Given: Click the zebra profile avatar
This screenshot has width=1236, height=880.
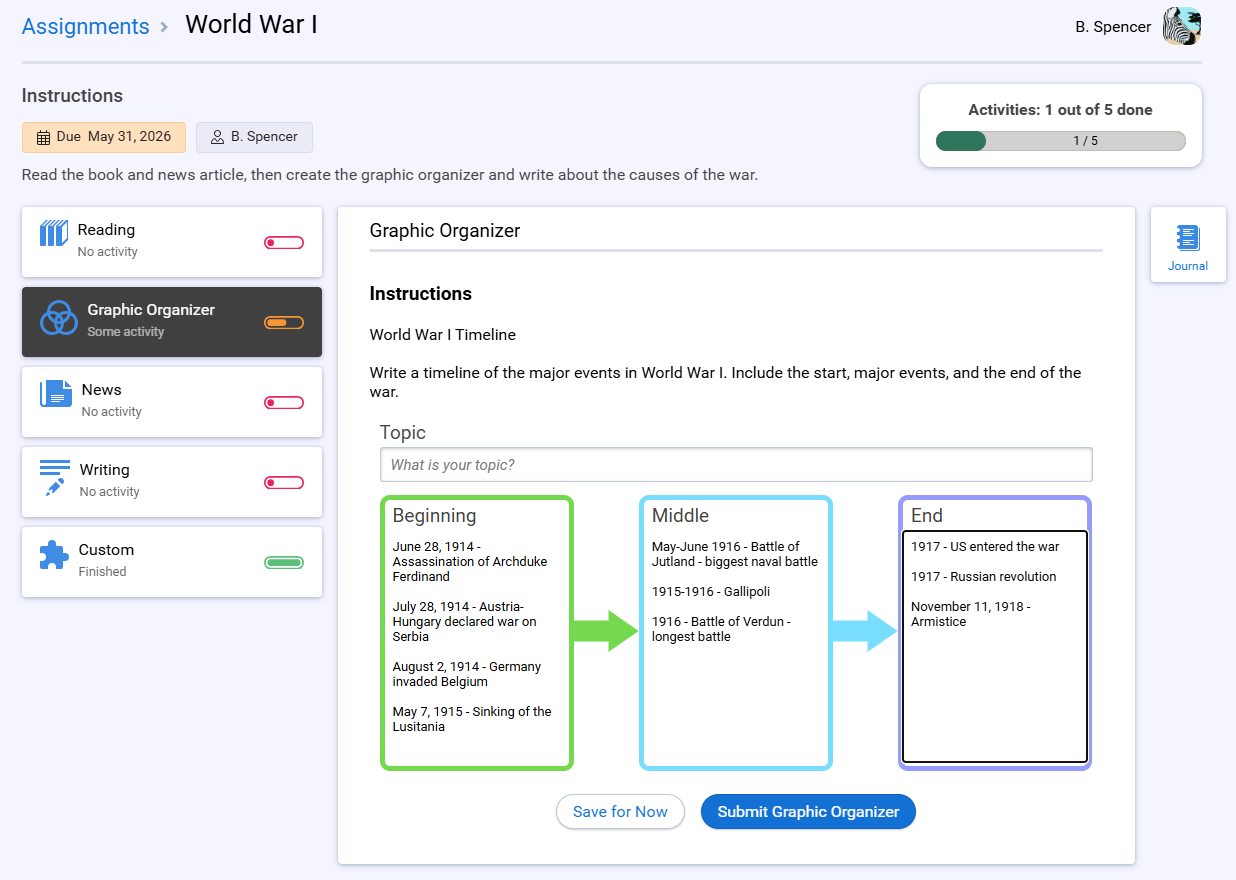Looking at the screenshot, I should 1181,27.
